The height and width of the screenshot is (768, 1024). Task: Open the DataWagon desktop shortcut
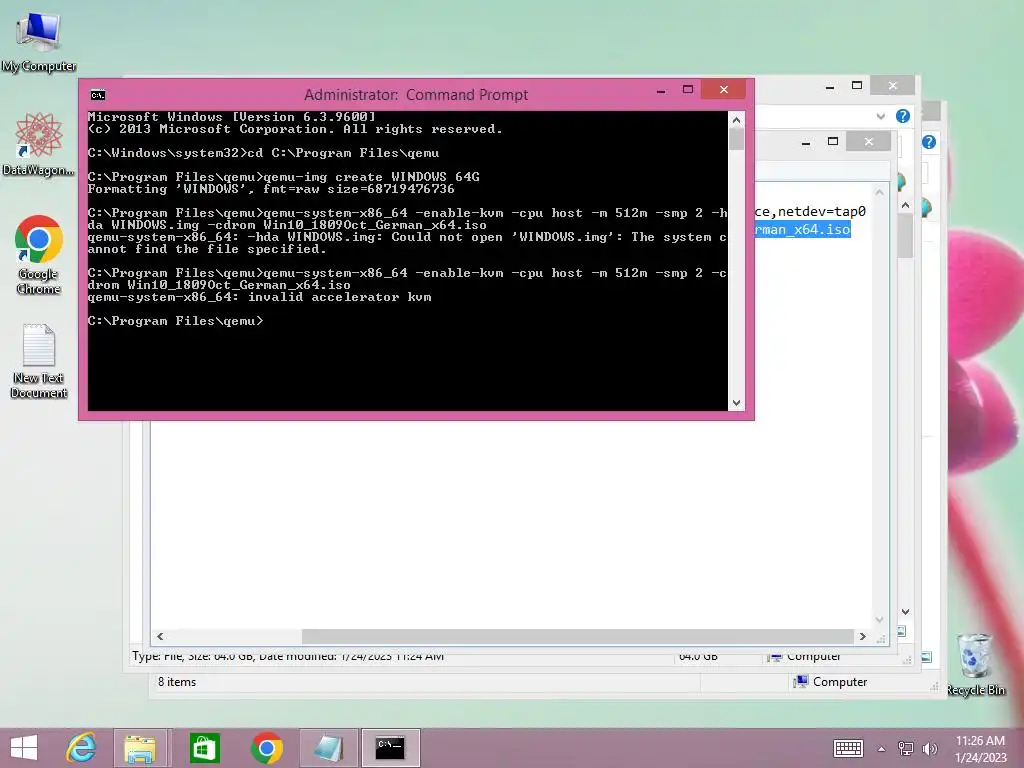(x=39, y=144)
